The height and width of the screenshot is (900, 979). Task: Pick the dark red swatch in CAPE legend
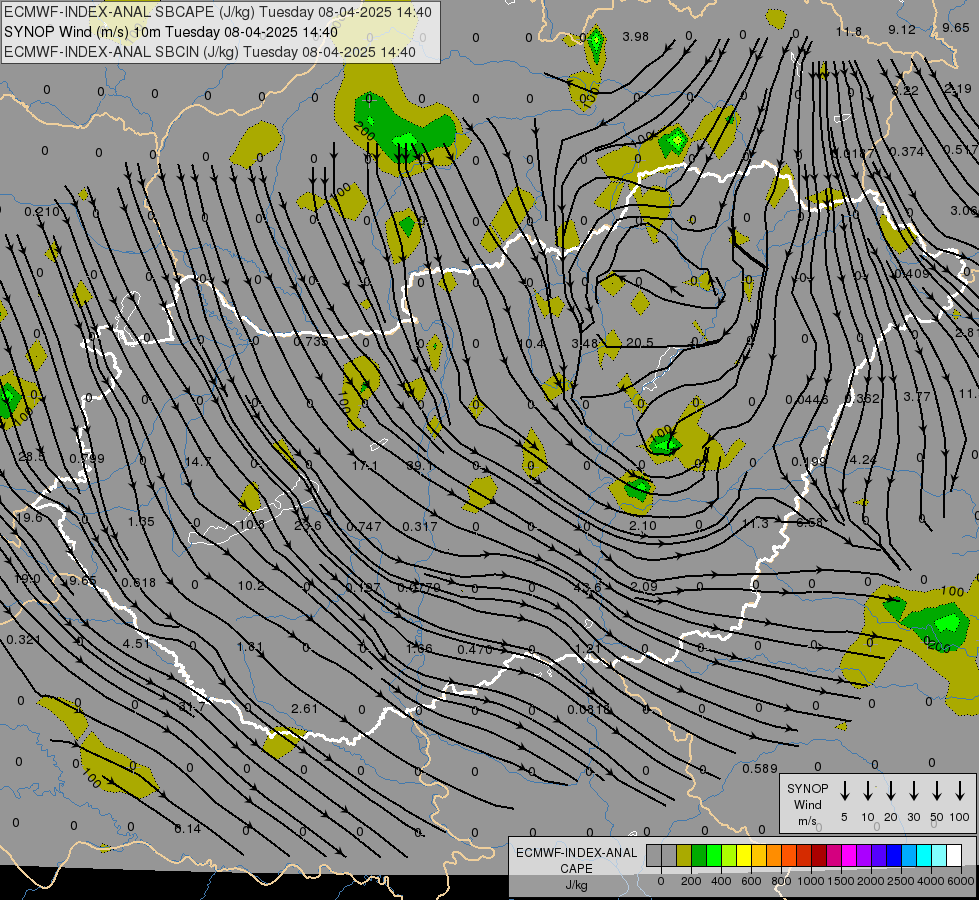point(819,856)
